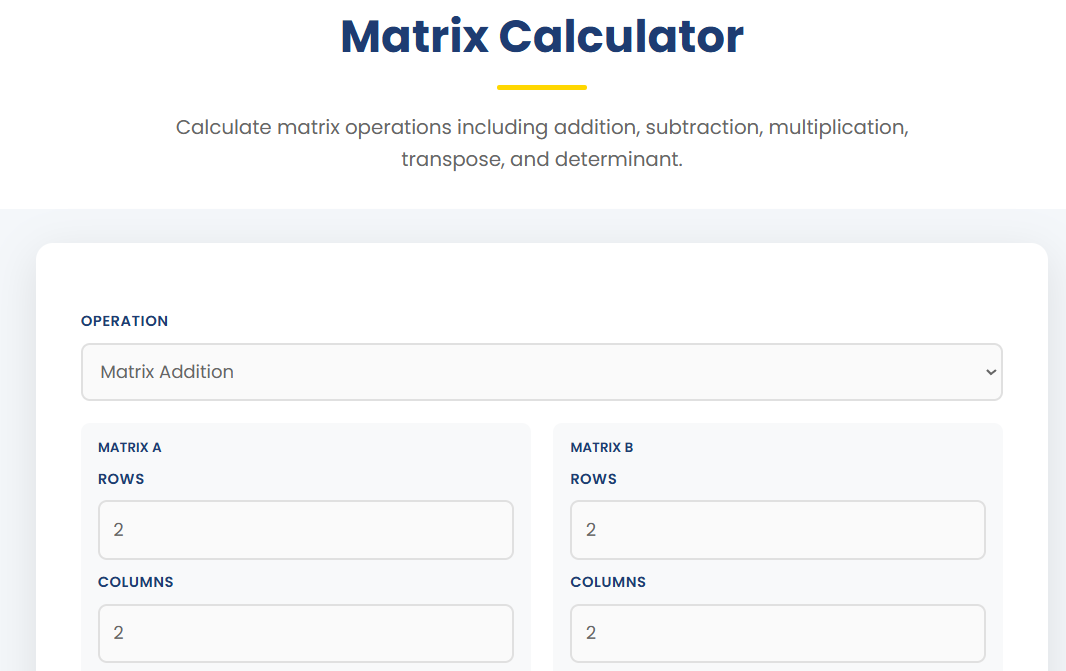Click the Matrix A rows input field
Screen dimensions: 1066x671
305,529
